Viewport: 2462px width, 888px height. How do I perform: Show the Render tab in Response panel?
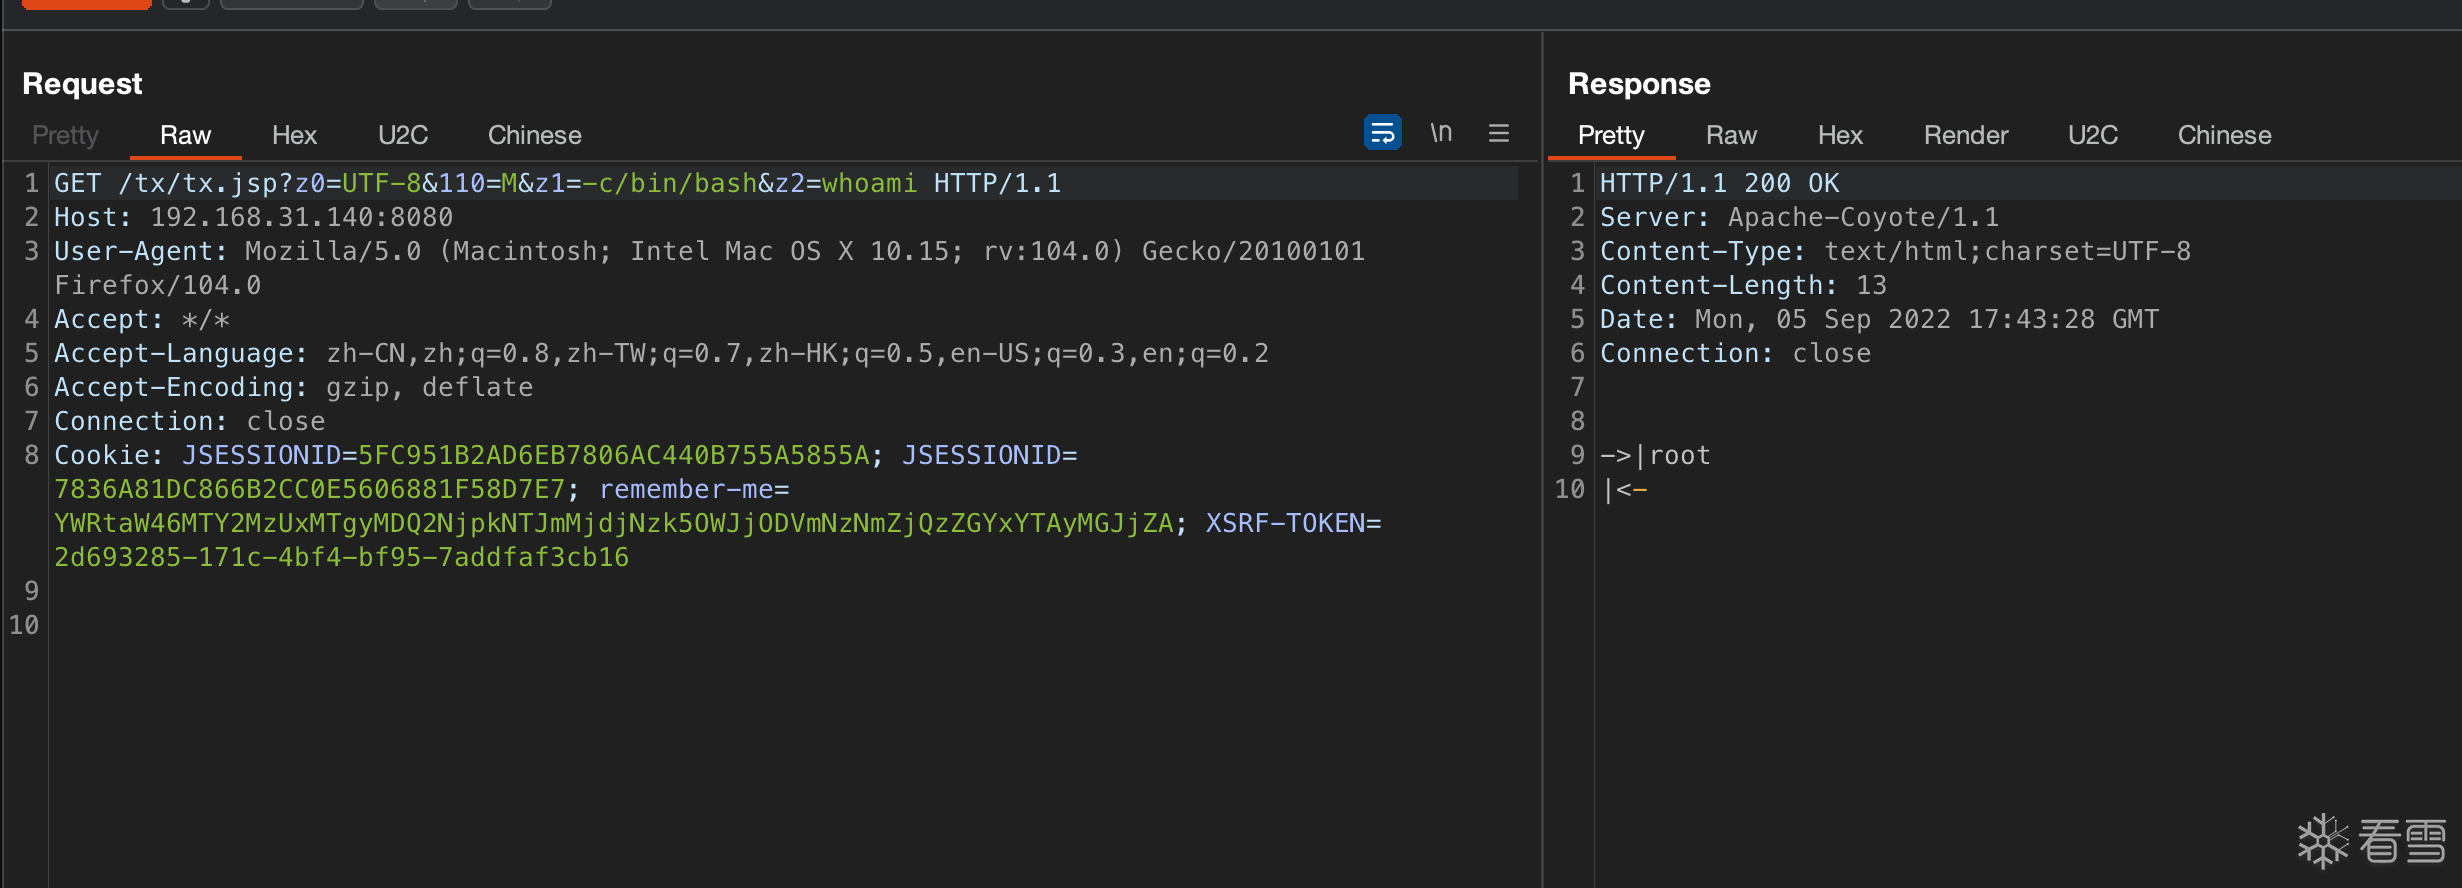point(1965,135)
